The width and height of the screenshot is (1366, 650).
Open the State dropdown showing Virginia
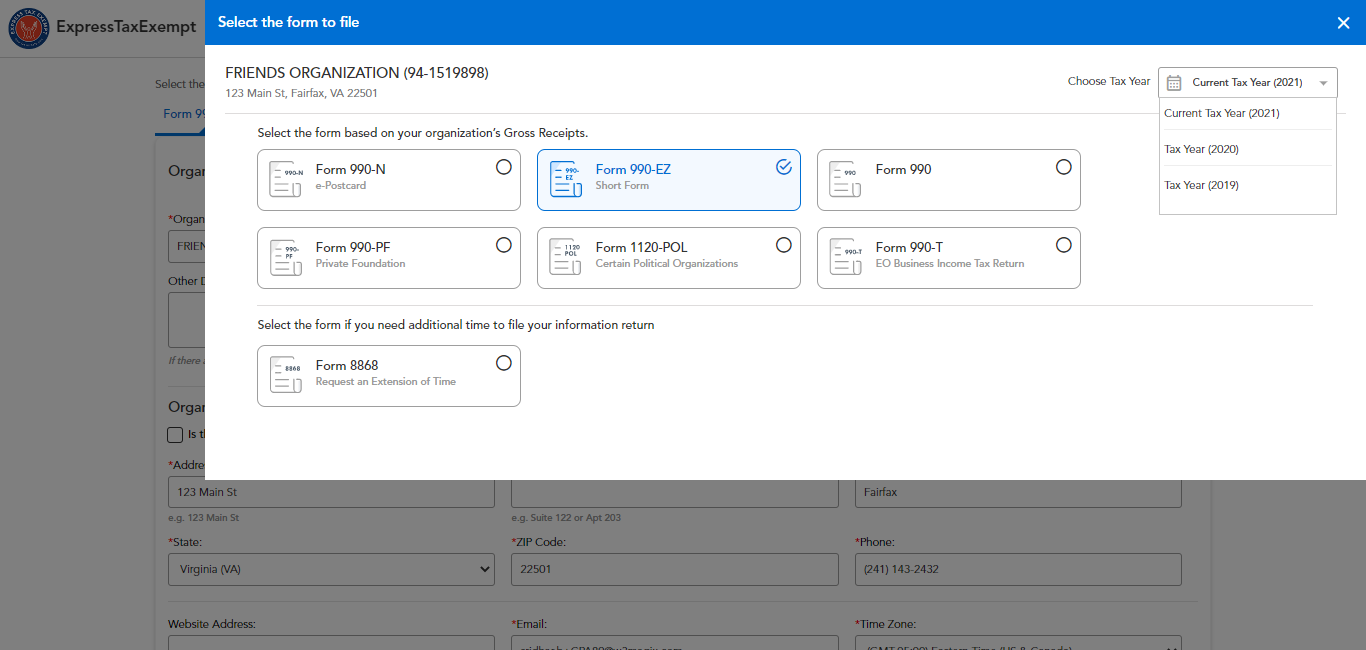coord(331,569)
